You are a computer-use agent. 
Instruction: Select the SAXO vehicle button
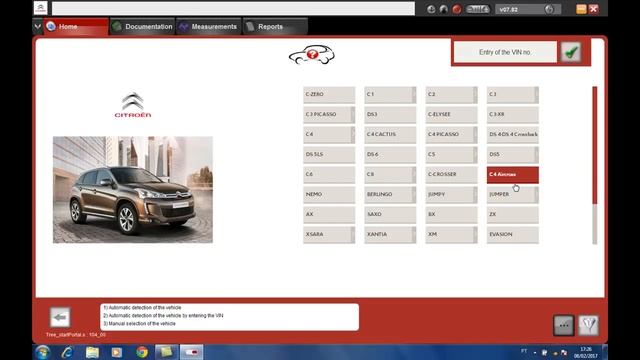[x=390, y=214]
